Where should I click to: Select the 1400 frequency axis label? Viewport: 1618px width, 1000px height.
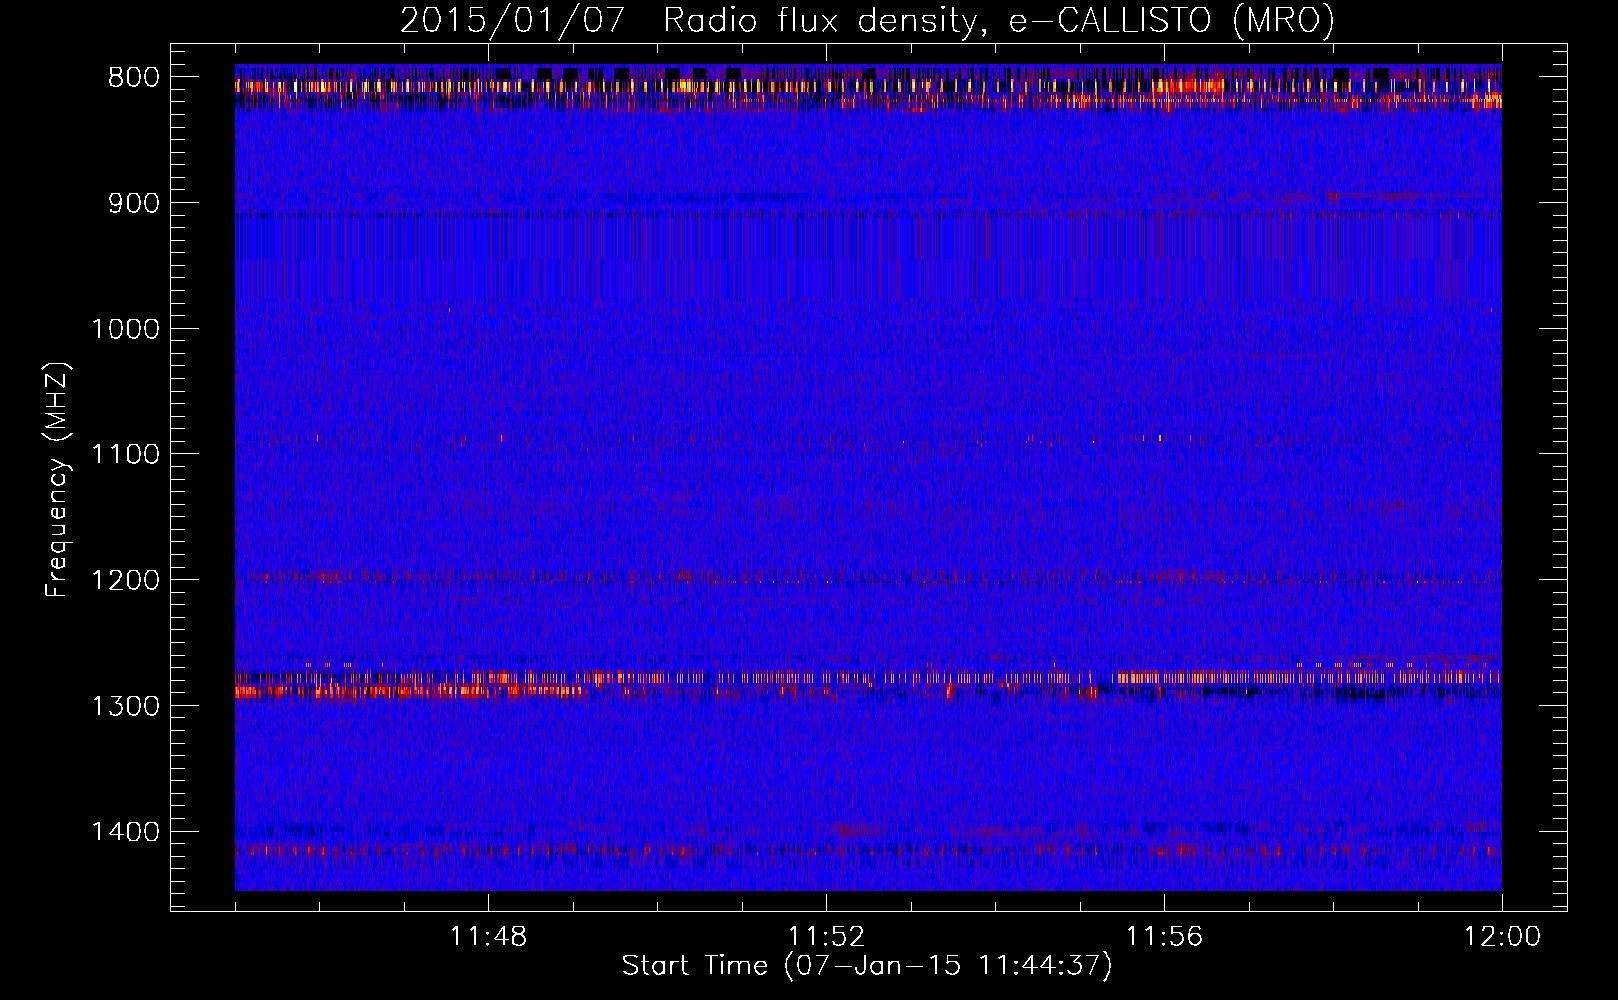tap(125, 832)
